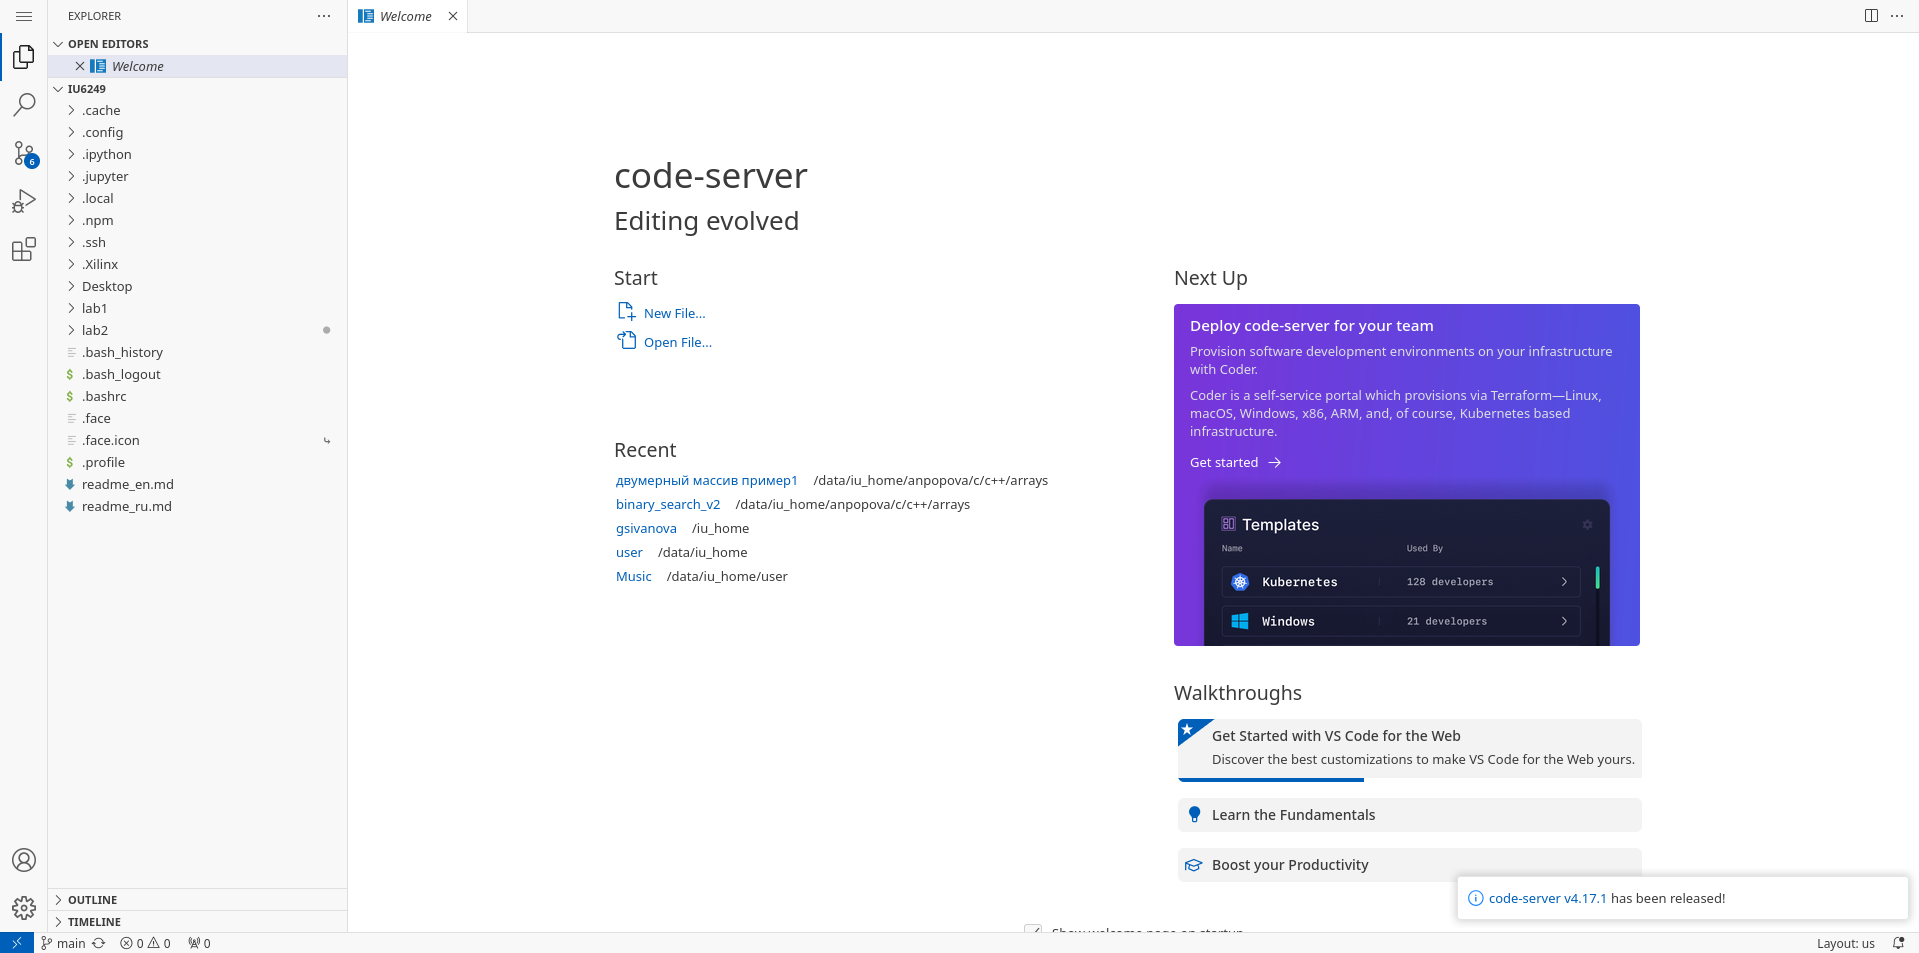
Task: Click Get started in the Coder banner
Action: [1224, 462]
